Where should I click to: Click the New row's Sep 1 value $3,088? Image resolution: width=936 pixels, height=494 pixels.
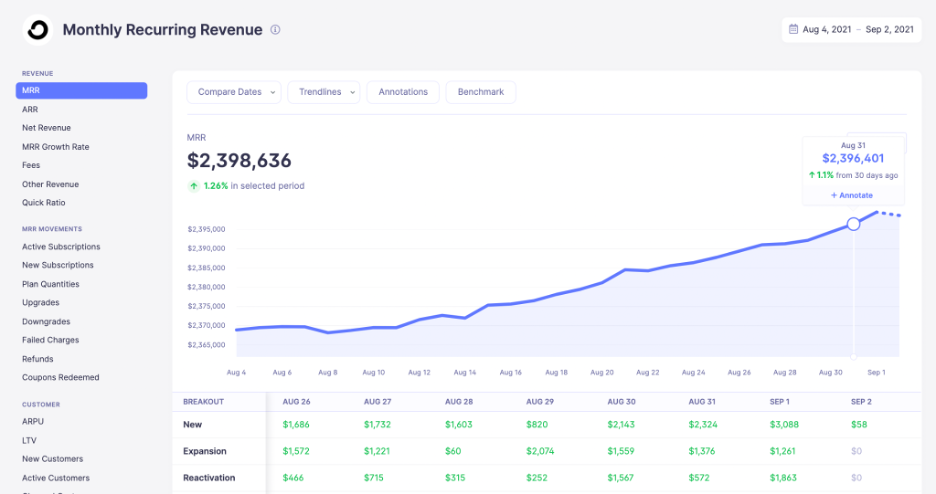tap(784, 425)
